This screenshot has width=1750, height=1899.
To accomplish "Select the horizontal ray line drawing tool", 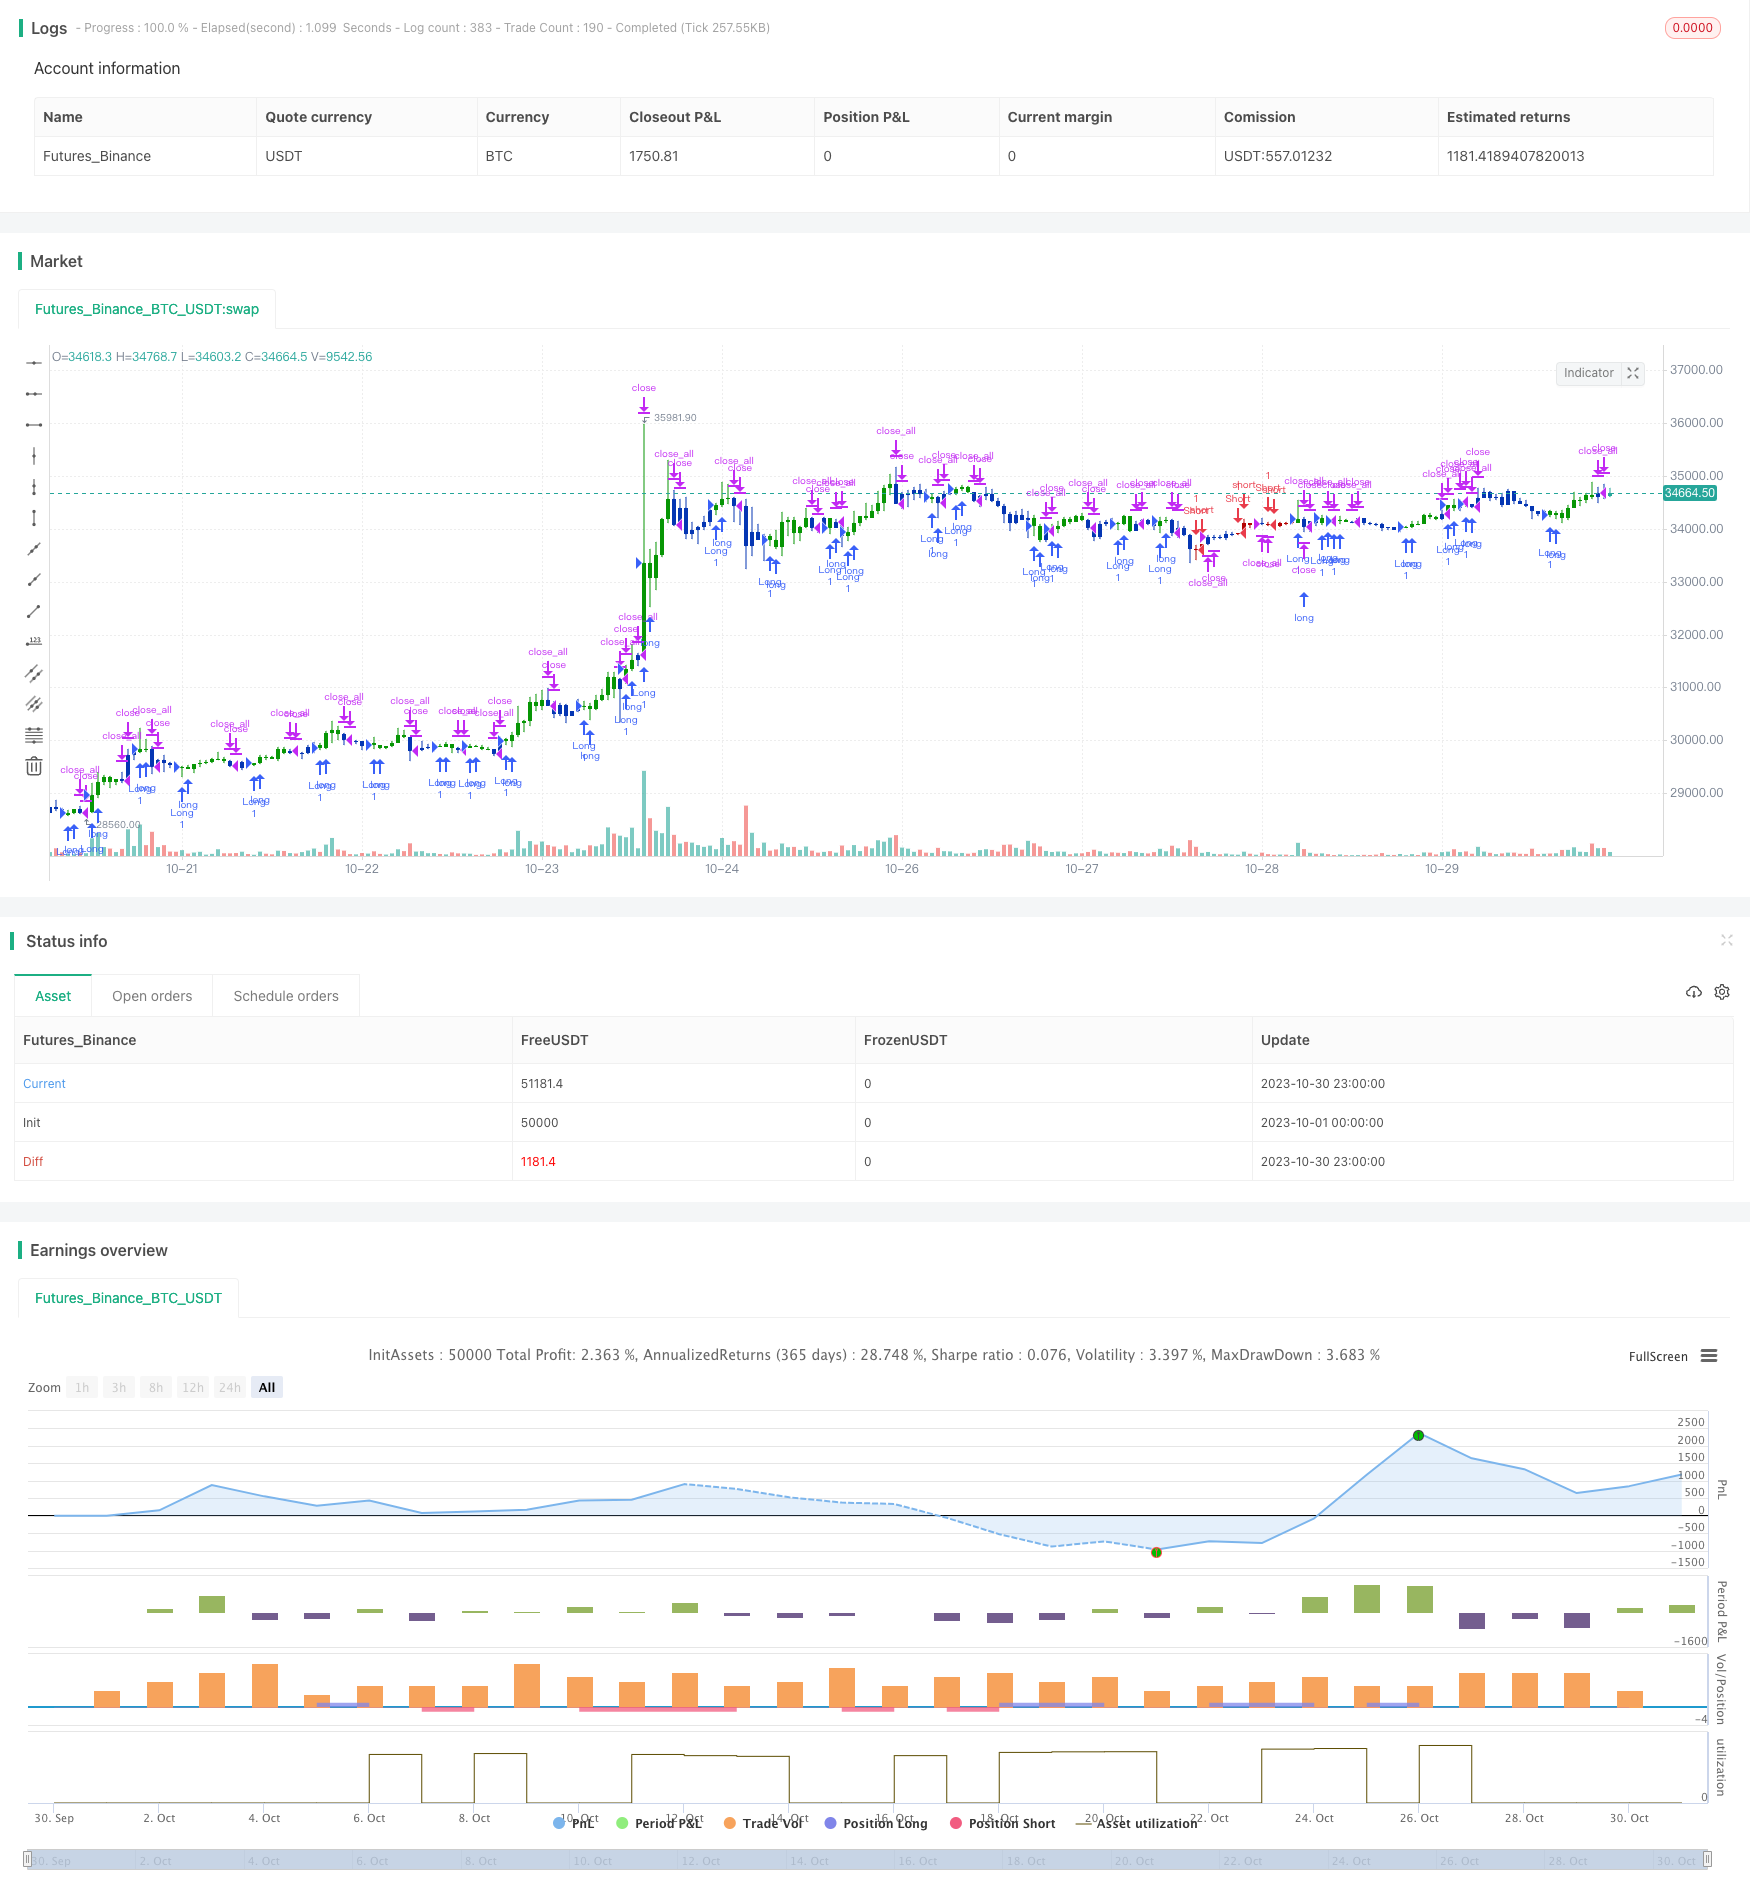I will [x=34, y=394].
